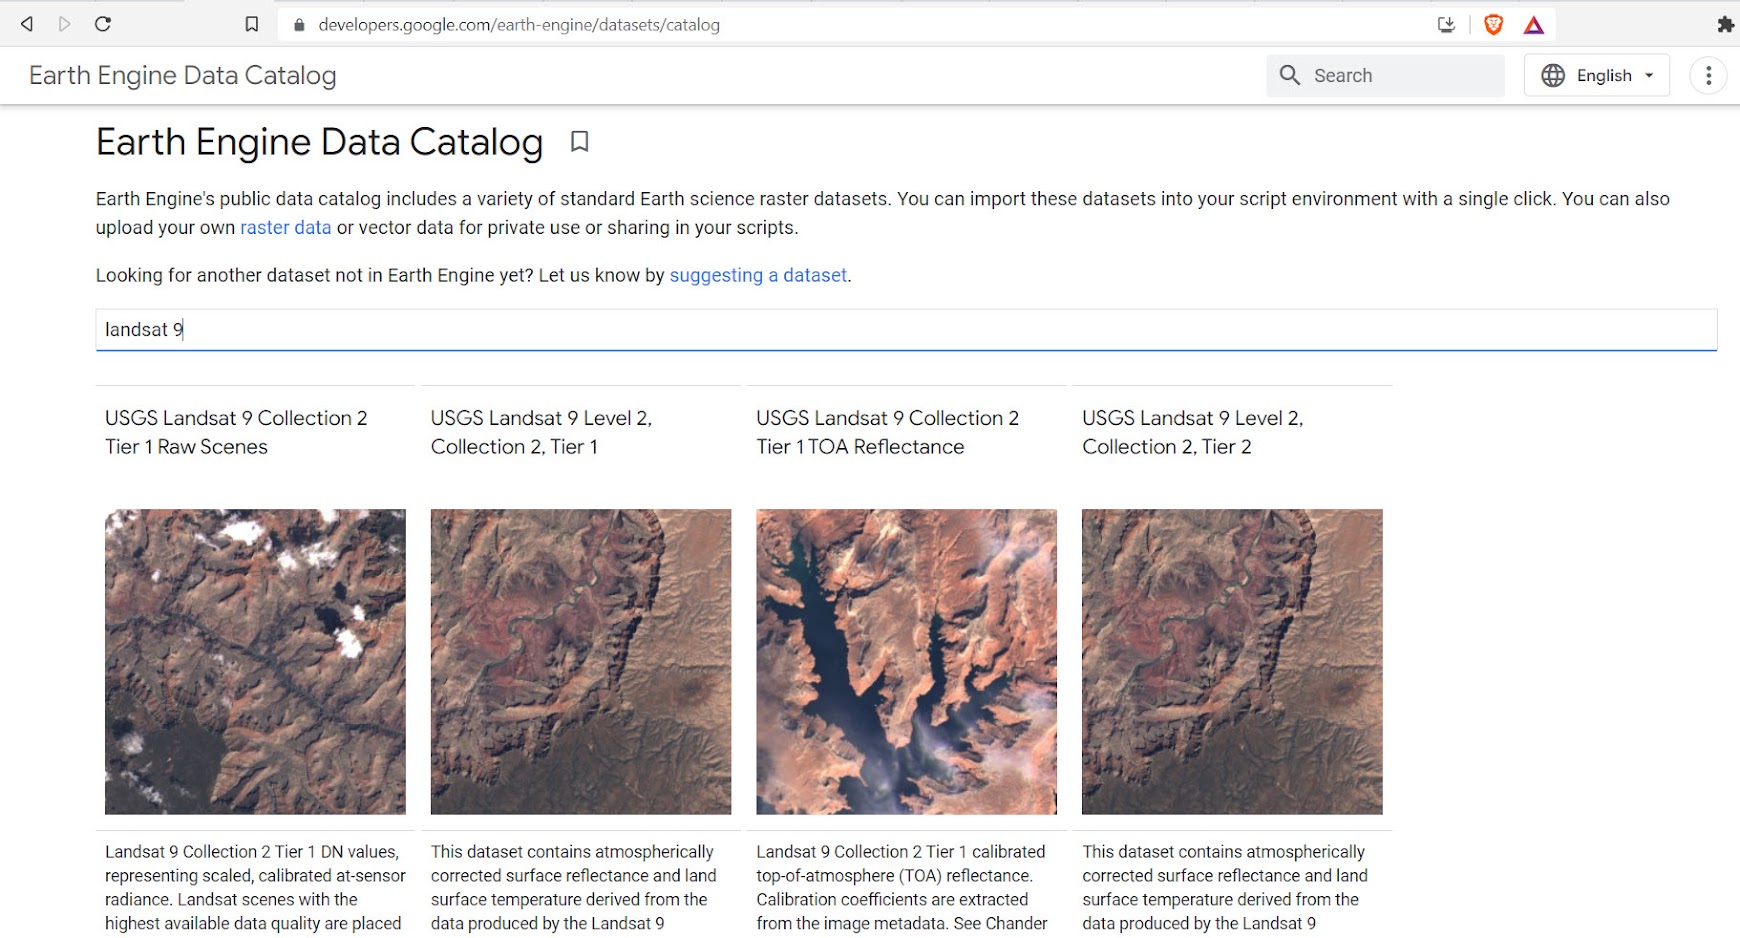Click the globe icon beside English
This screenshot has width=1740, height=938.
[x=1553, y=75]
